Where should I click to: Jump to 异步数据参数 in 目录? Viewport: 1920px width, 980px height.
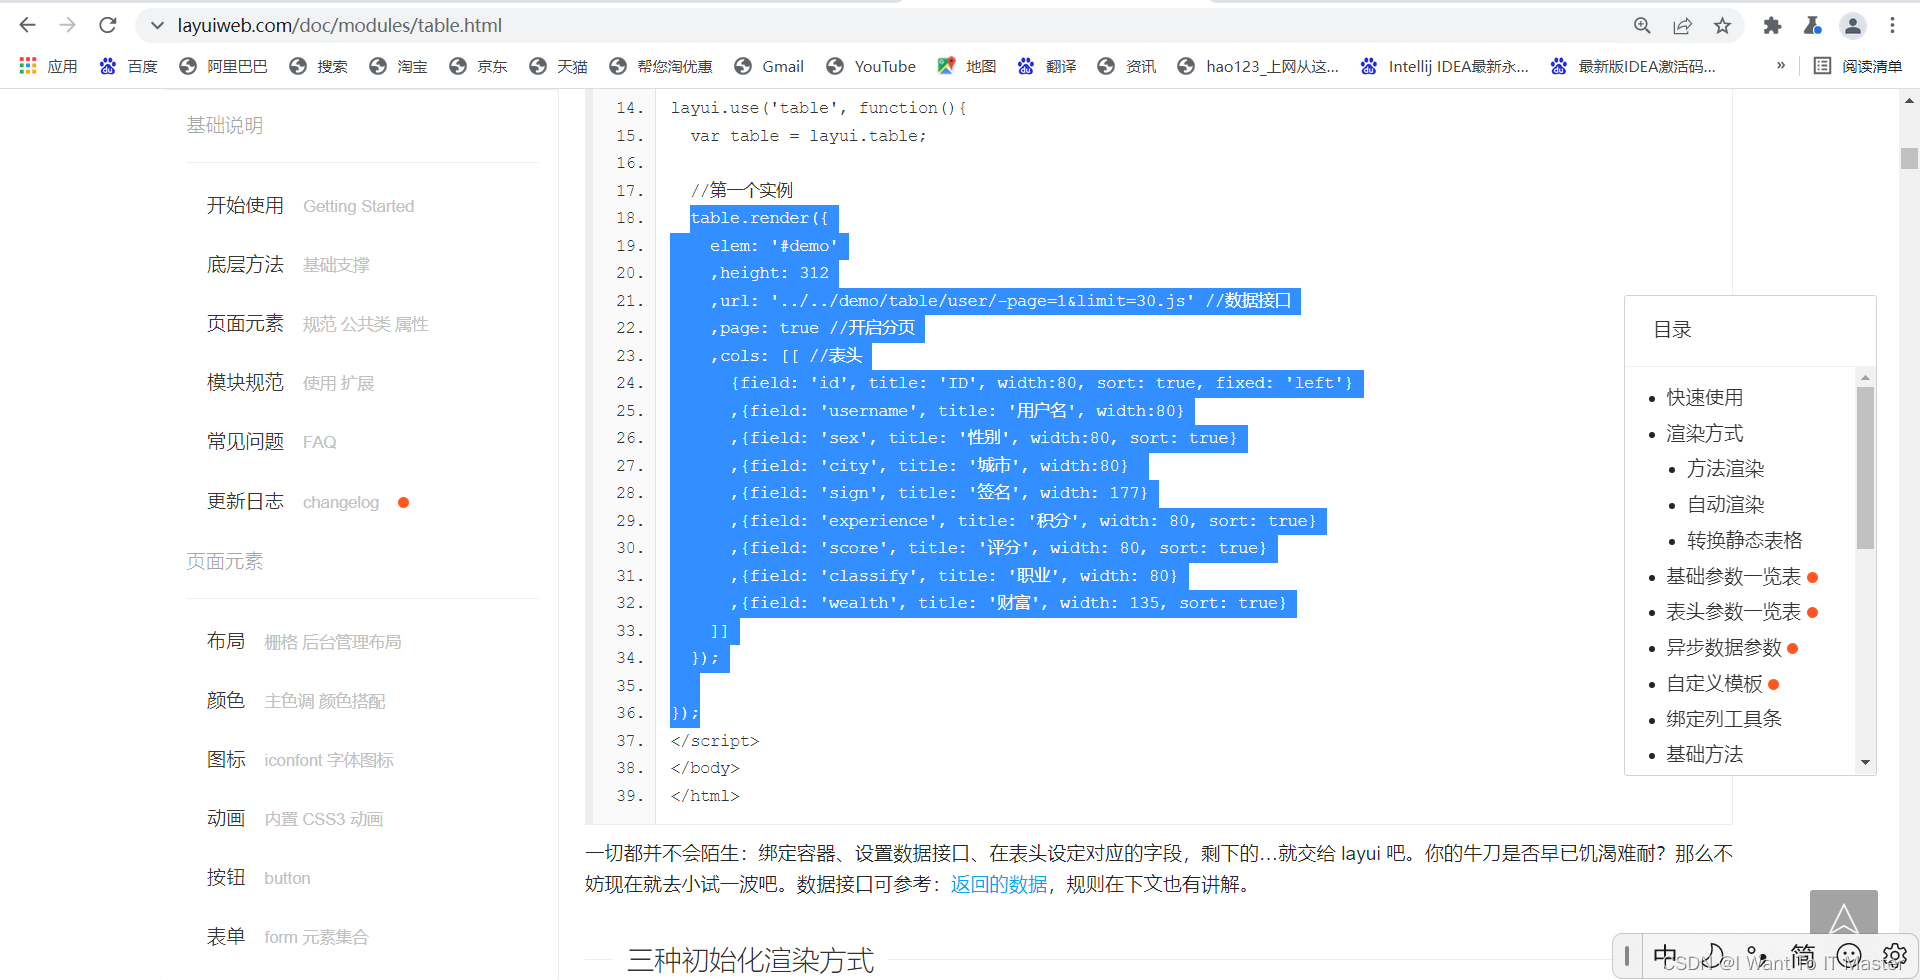[x=1724, y=648]
